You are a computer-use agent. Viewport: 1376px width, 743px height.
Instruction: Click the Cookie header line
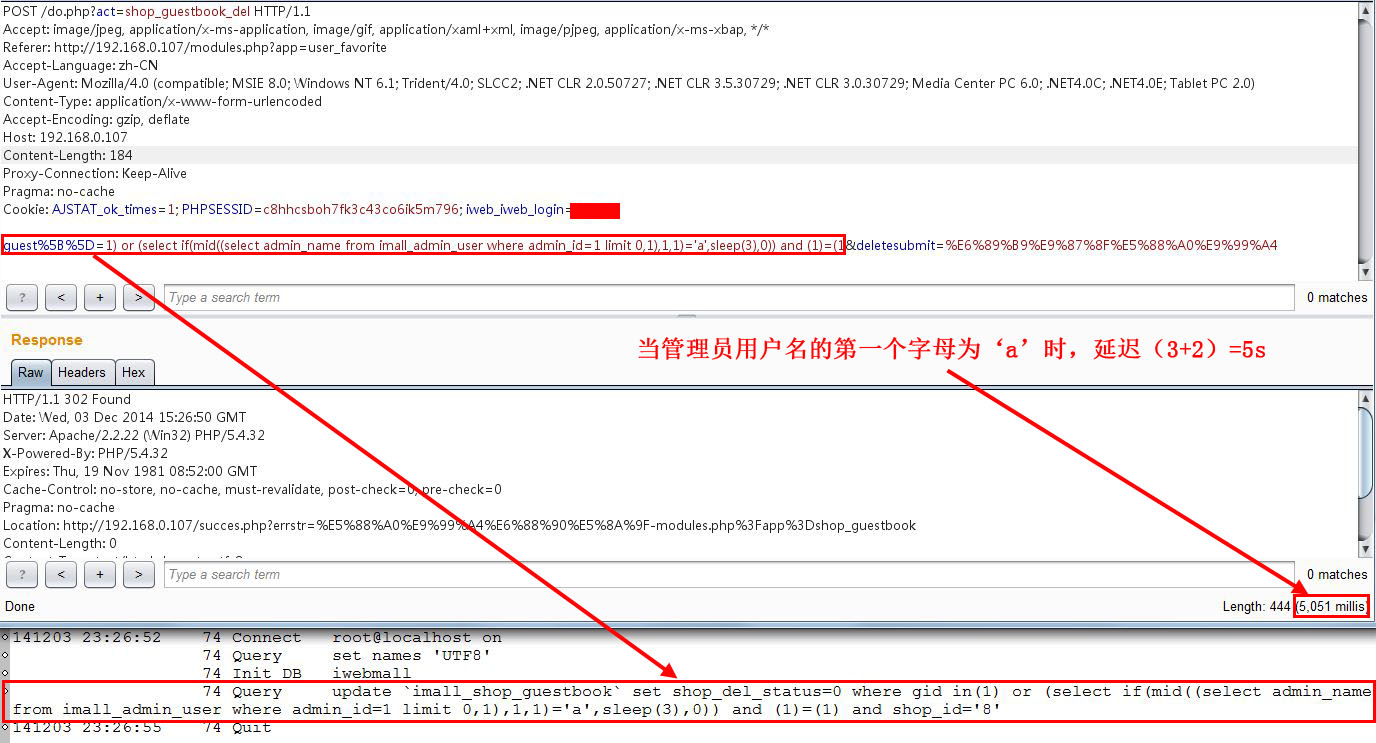pyautogui.click(x=311, y=209)
